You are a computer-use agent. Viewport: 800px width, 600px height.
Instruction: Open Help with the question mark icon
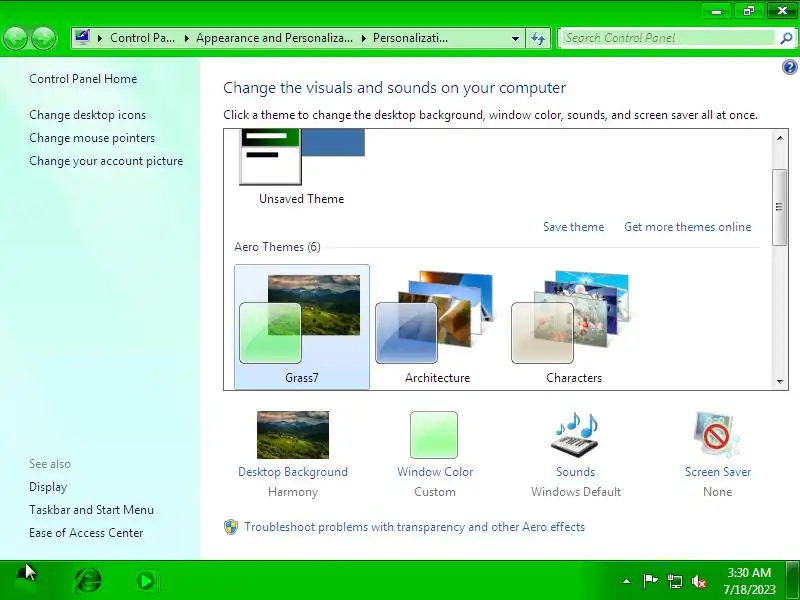[x=789, y=67]
